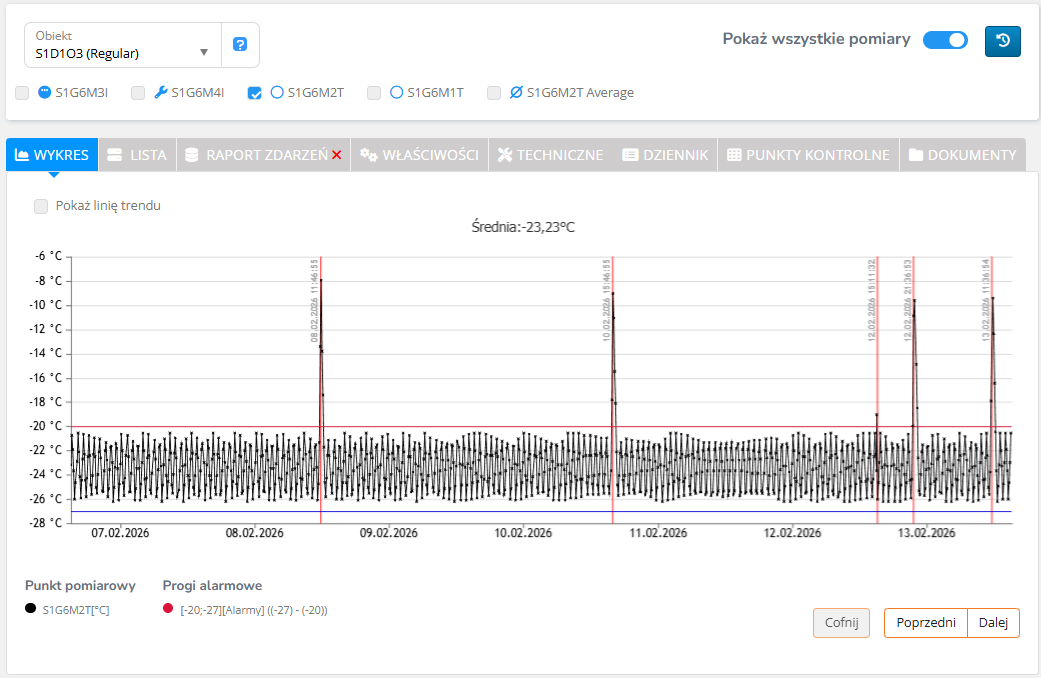Open the Dokumenty tab
Screen dimensions: 1041x678
click(962, 155)
